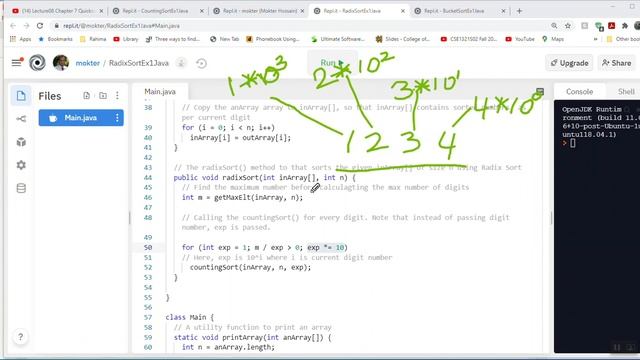Open the Ultimate Software bookmark
Viewport: 640px width, 360px height.
click(338, 39)
